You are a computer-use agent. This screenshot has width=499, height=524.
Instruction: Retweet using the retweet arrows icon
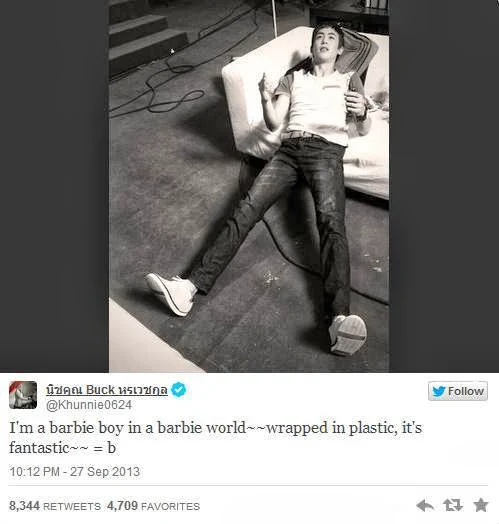tap(453, 505)
